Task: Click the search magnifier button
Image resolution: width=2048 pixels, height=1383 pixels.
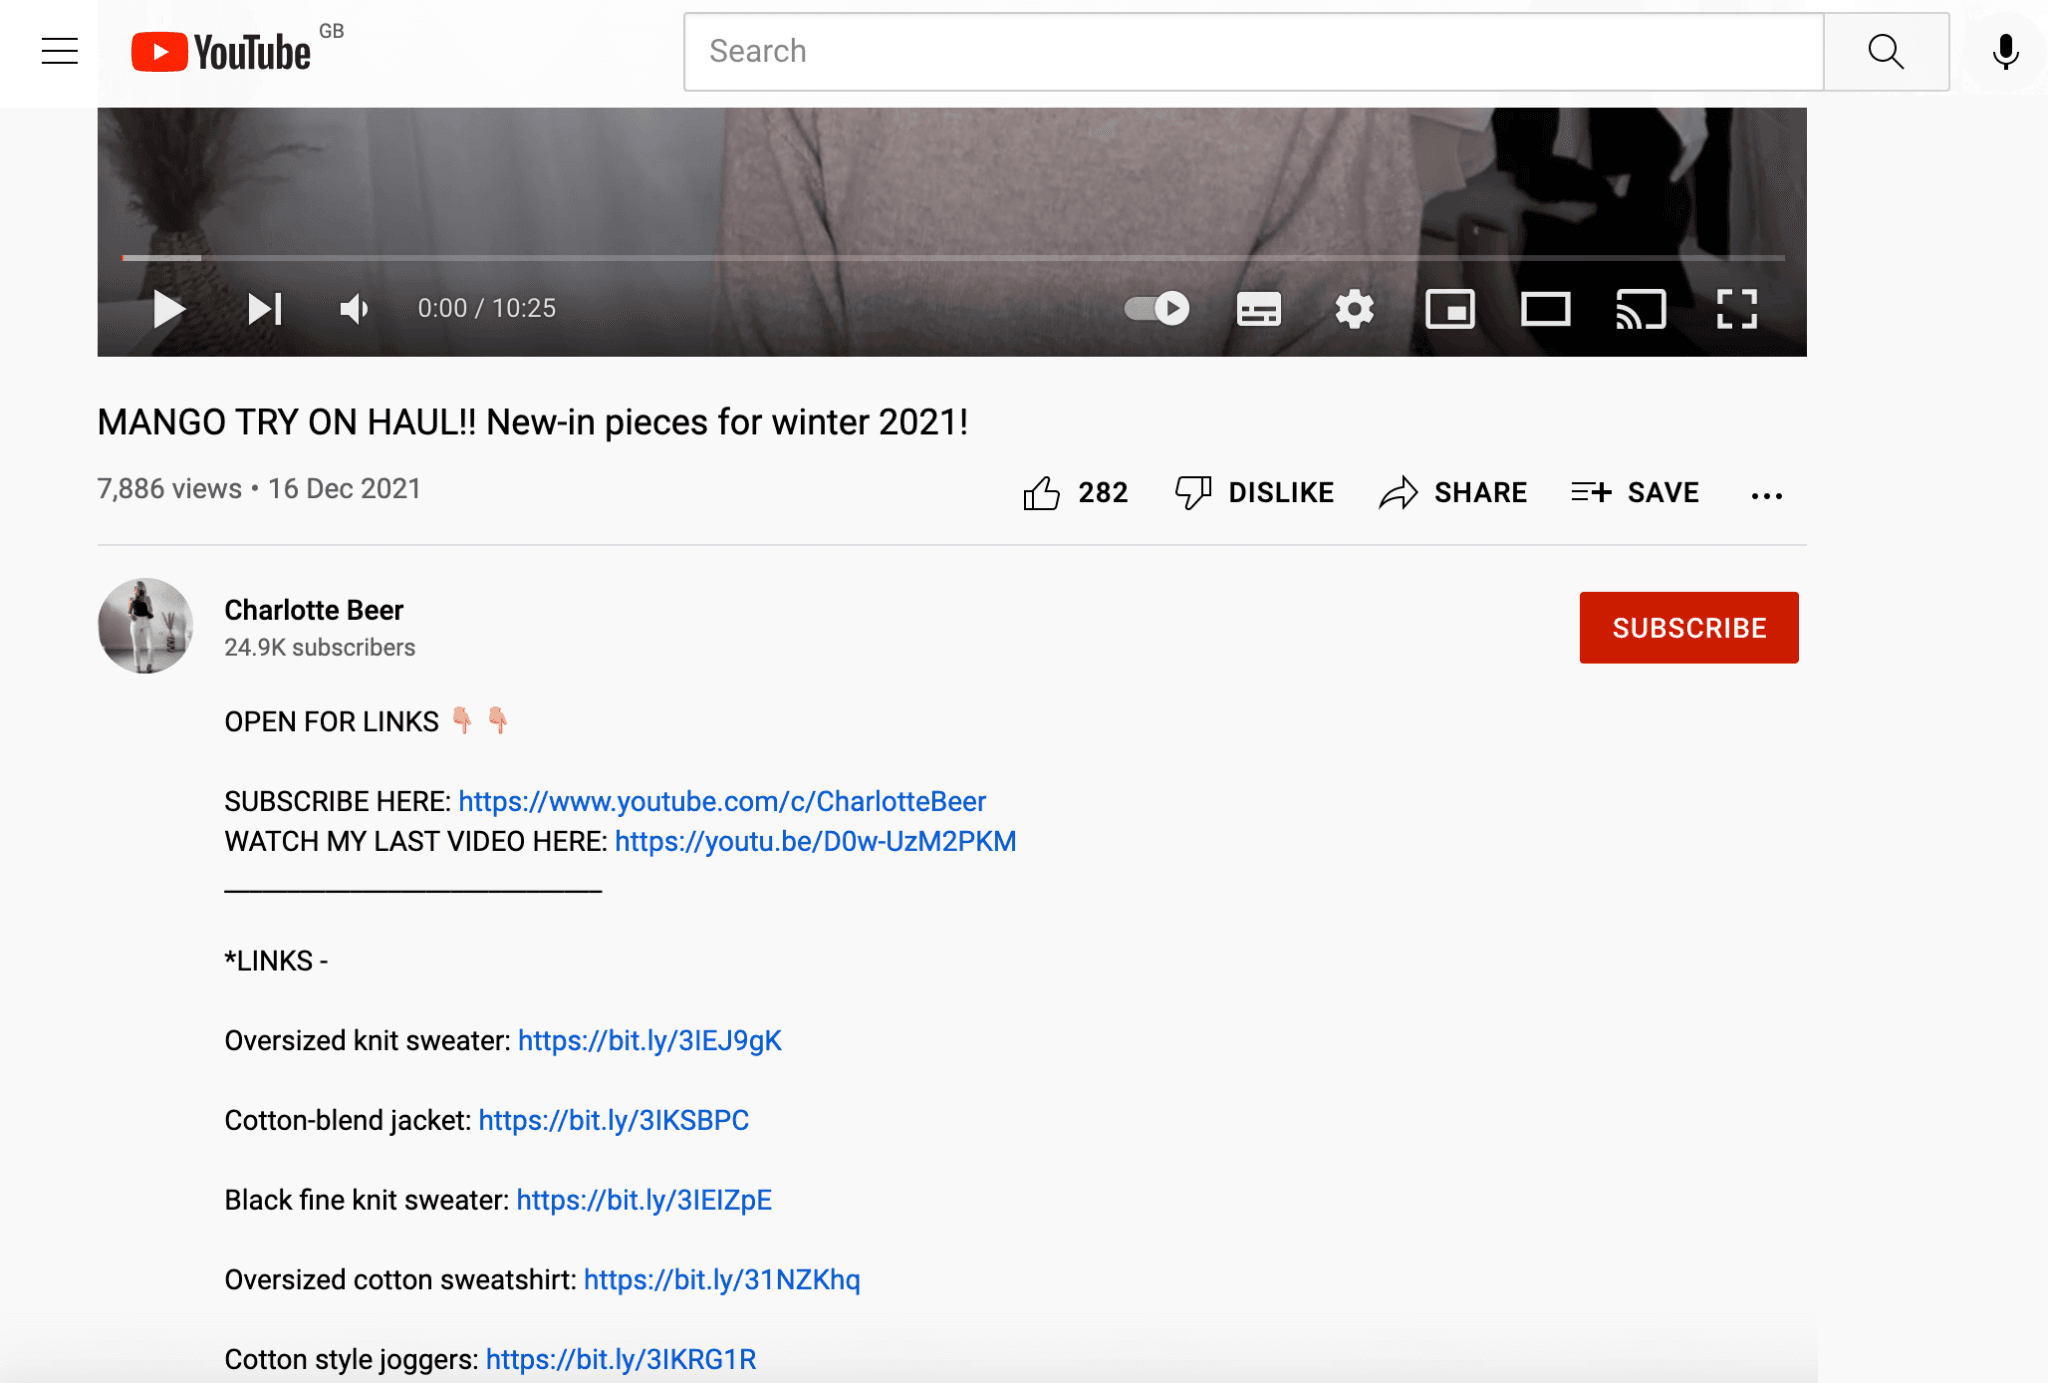Action: pyautogui.click(x=1885, y=51)
